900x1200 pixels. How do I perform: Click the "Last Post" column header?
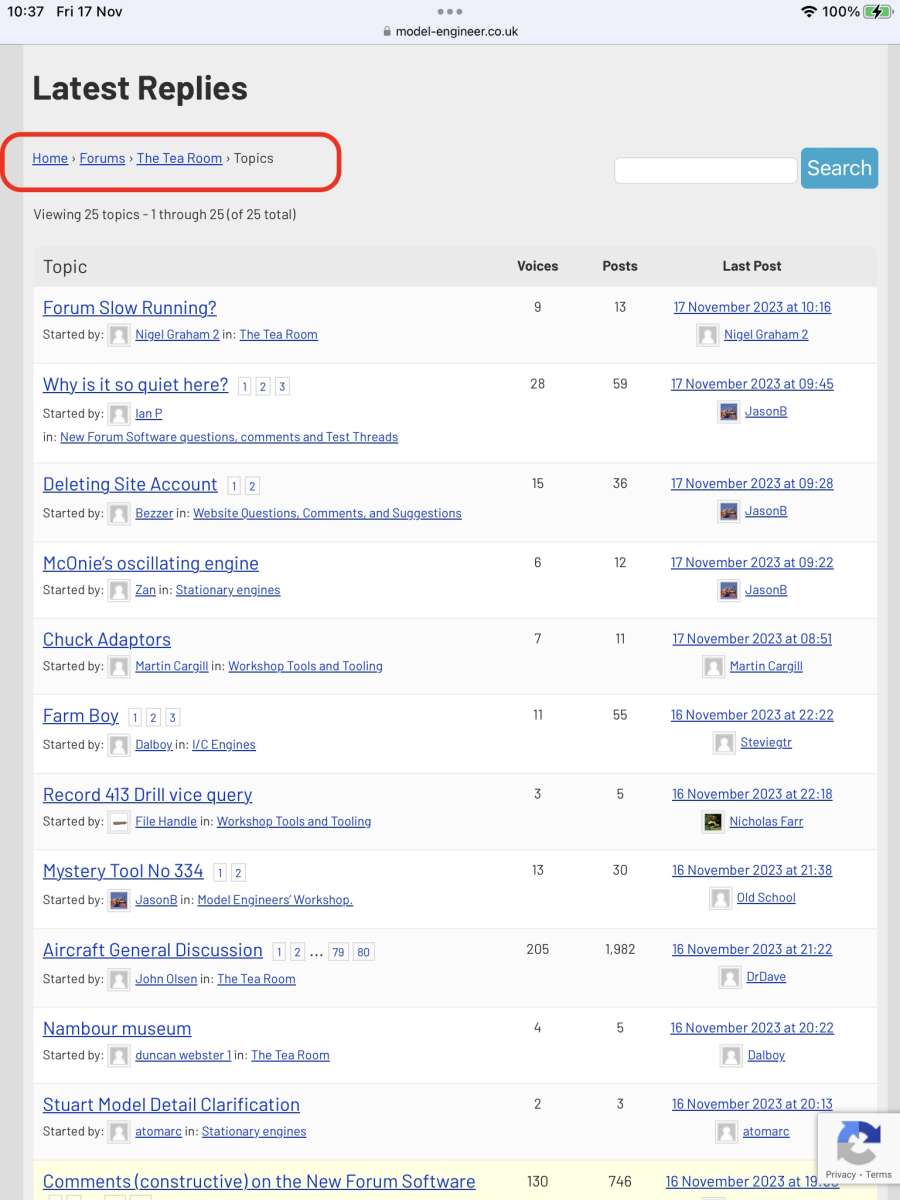coord(752,266)
